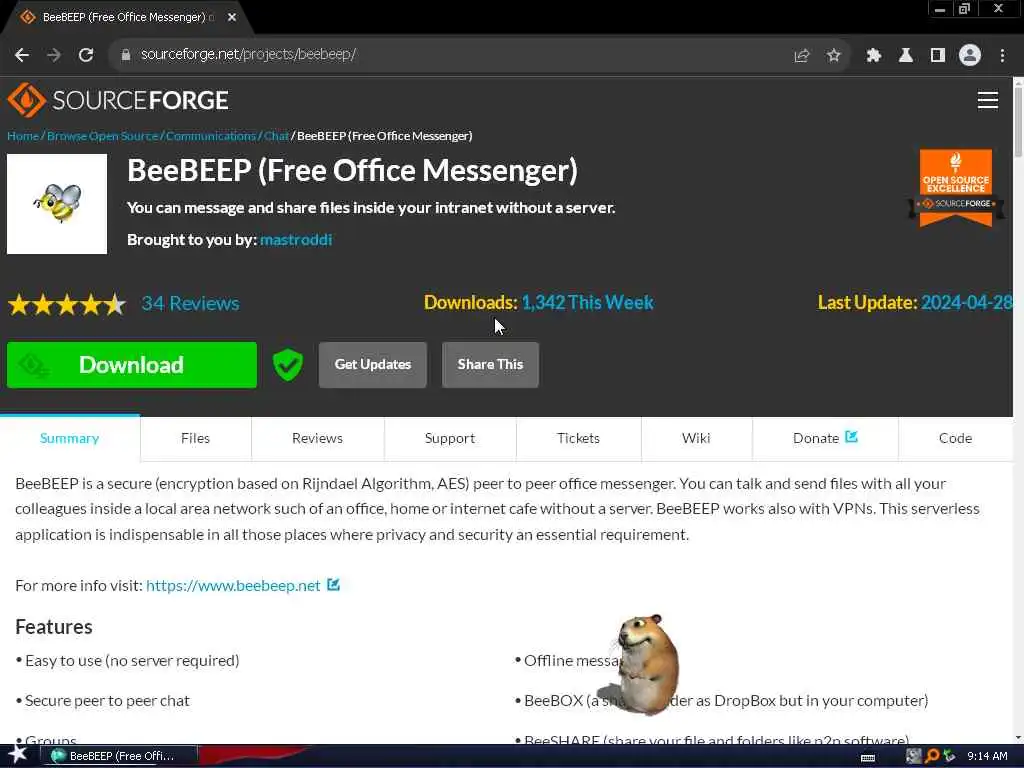This screenshot has width=1024, height=768.
Task: Open the Wiki tab
Action: (x=696, y=438)
